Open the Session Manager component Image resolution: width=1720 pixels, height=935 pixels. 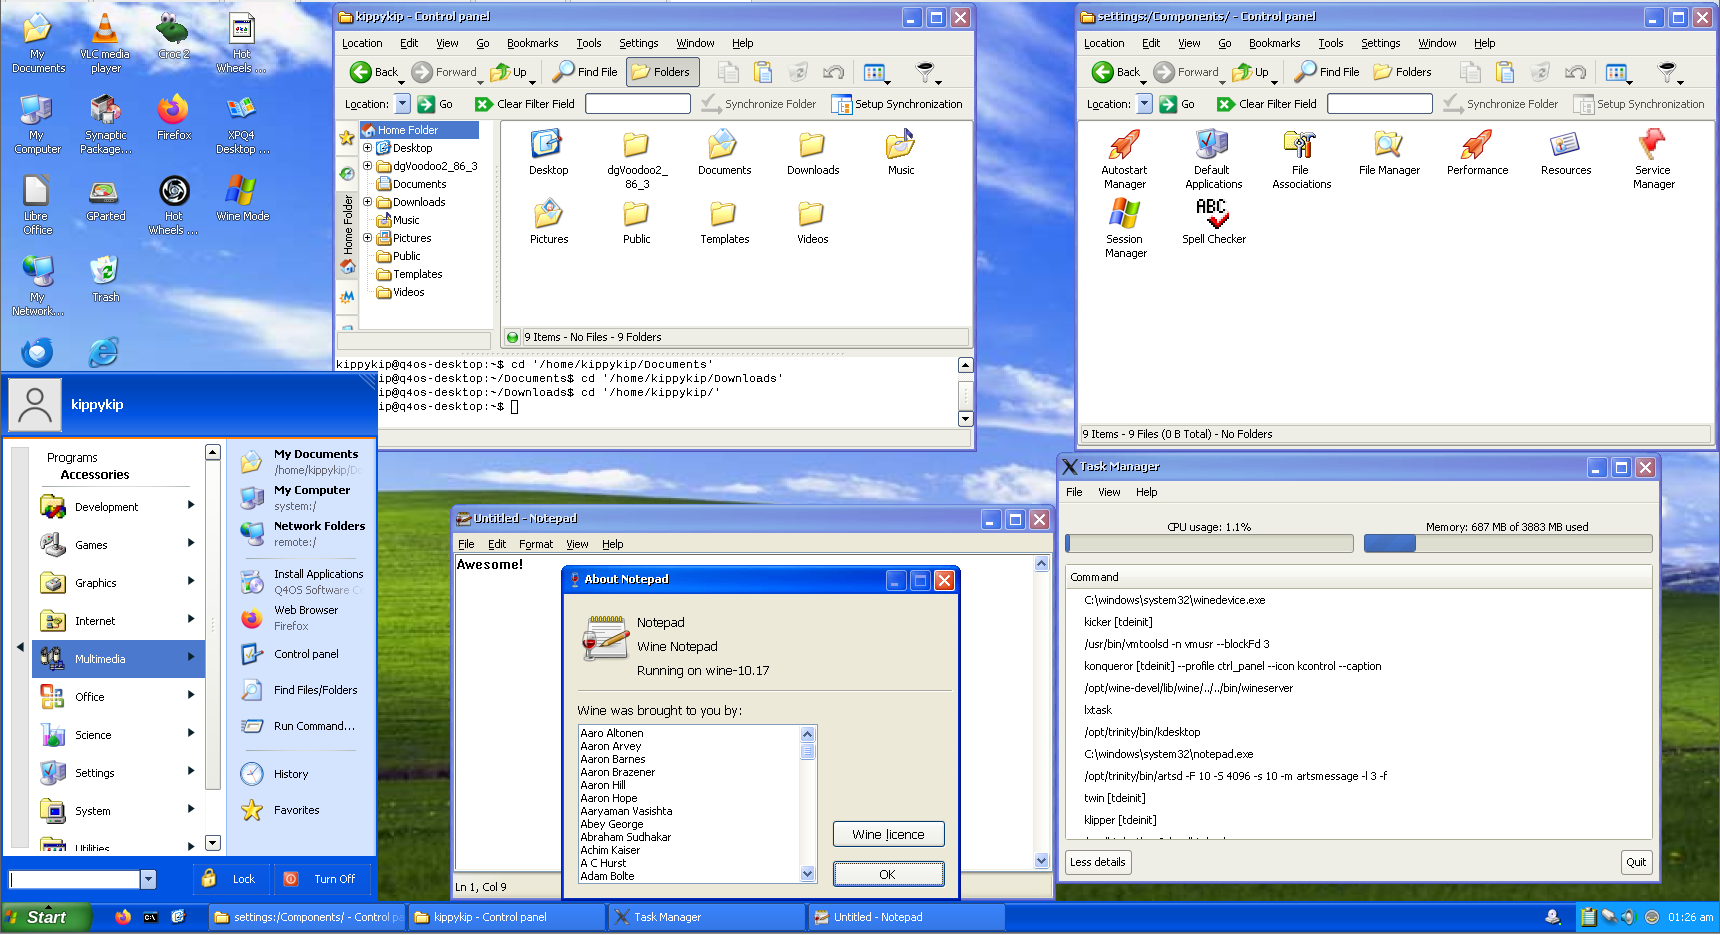coord(1125,214)
